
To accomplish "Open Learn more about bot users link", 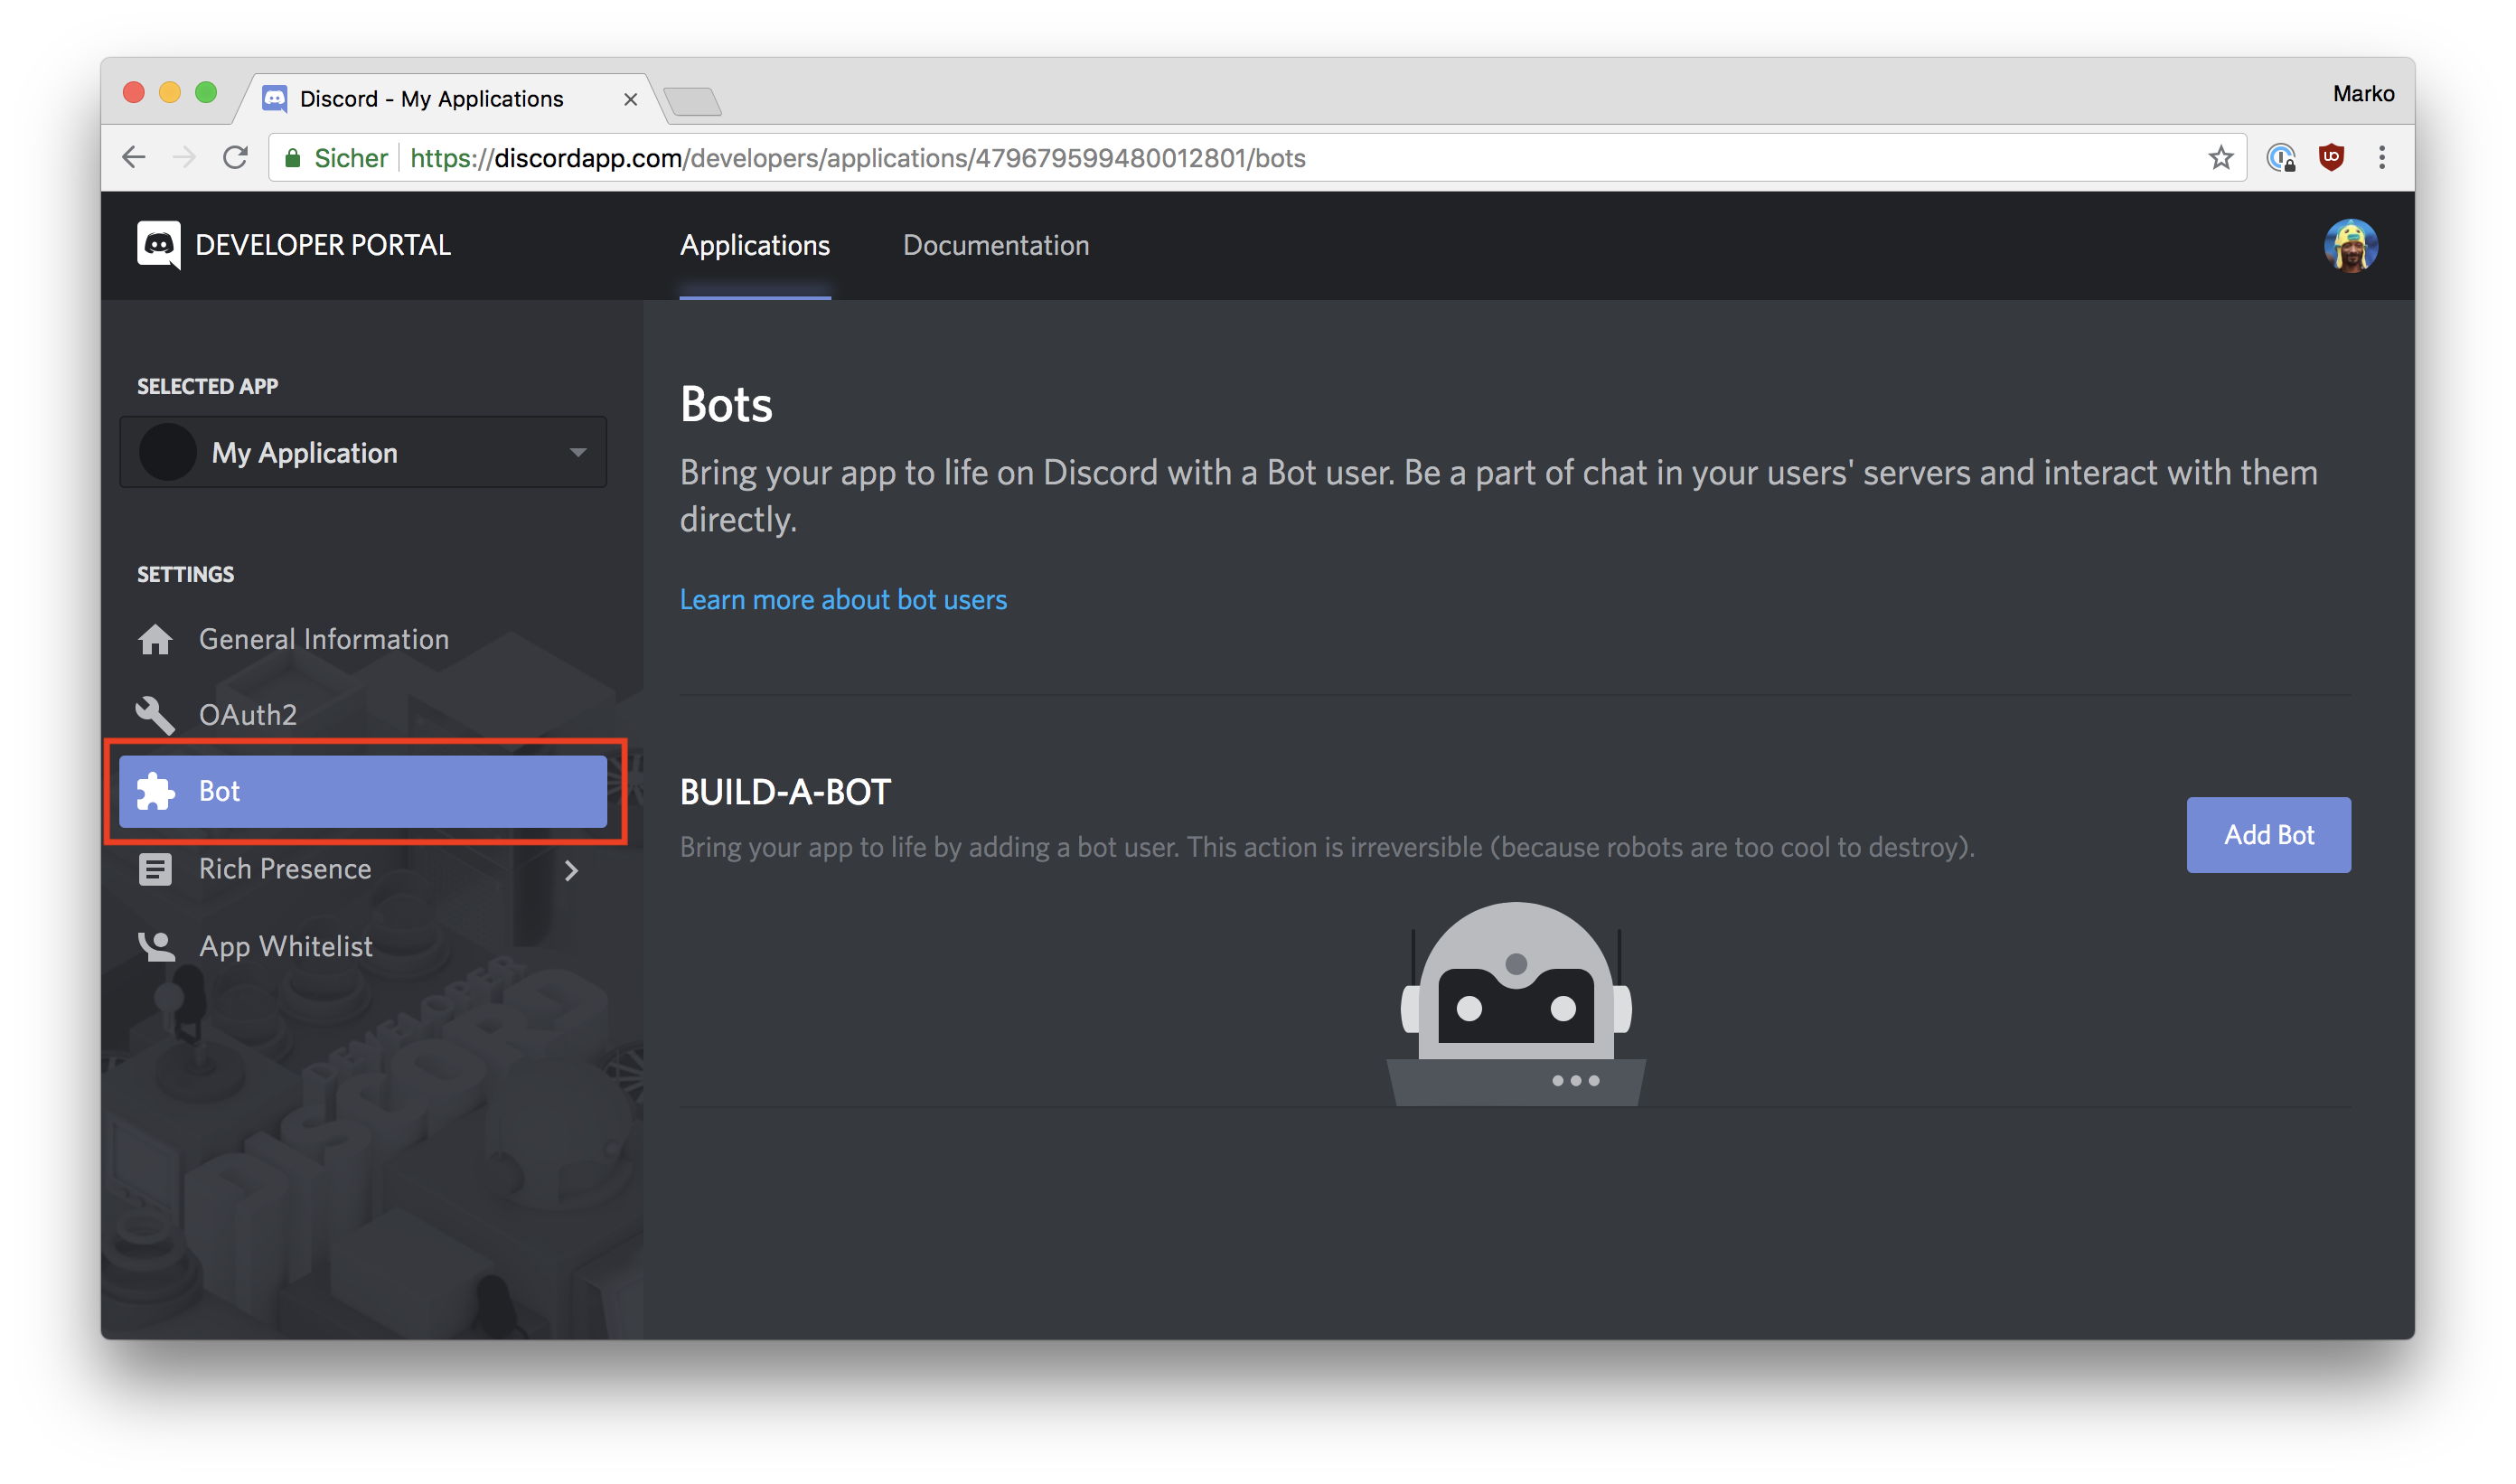I will [843, 600].
